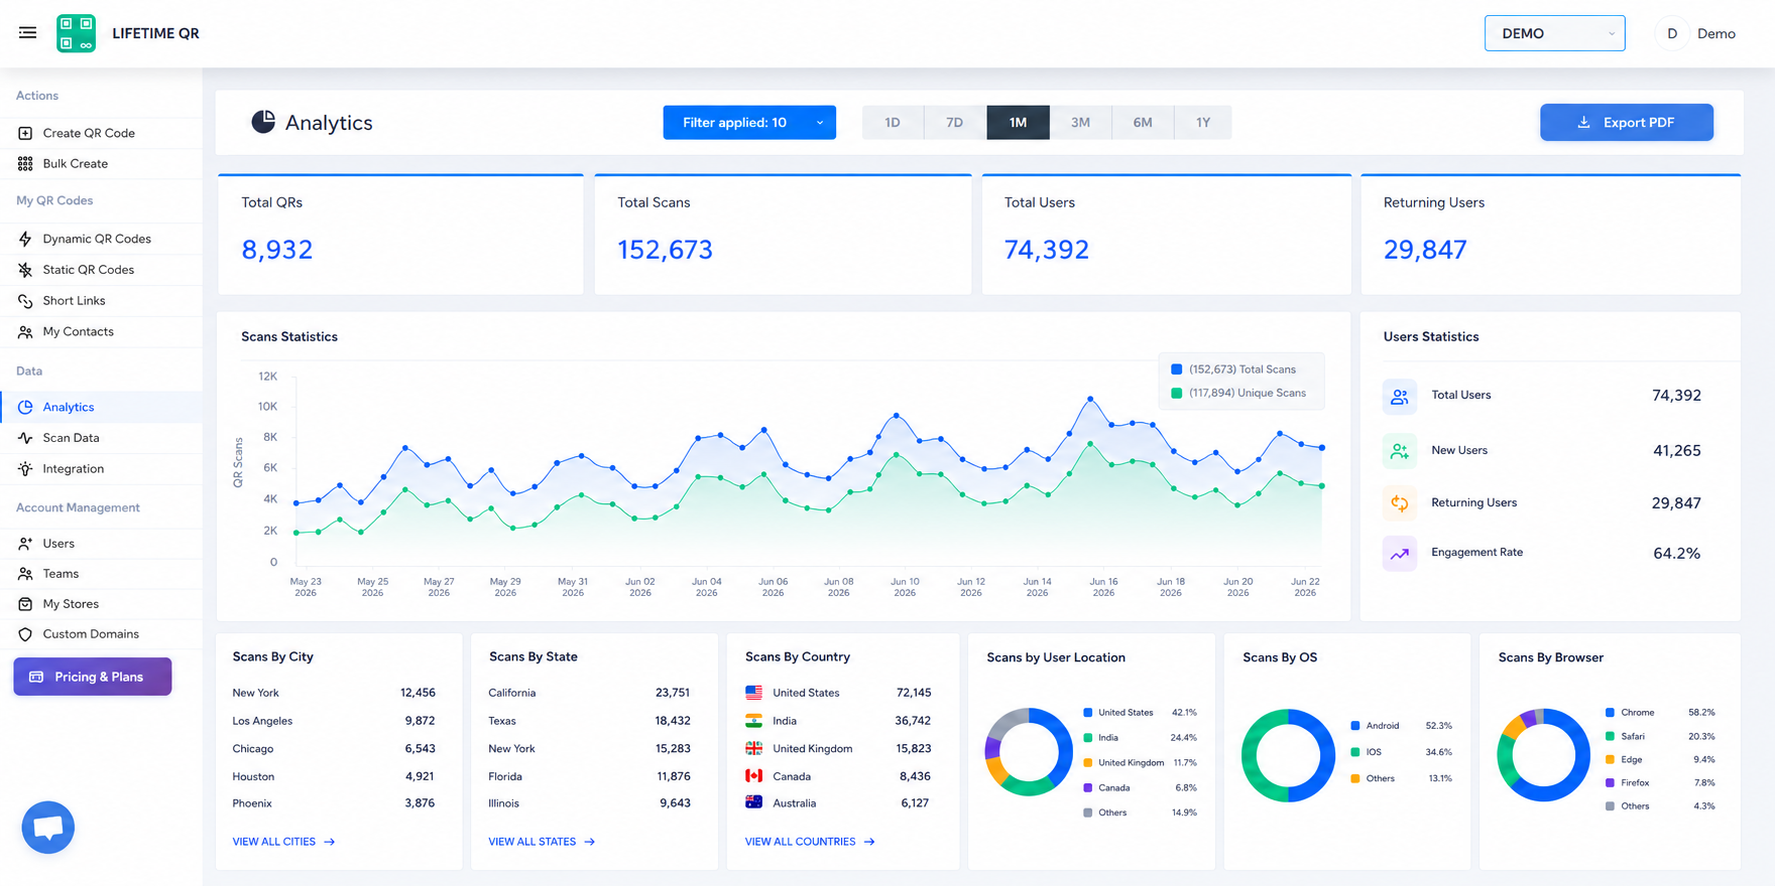Open the hamburger menu icon
The width and height of the screenshot is (1775, 886).
(28, 33)
